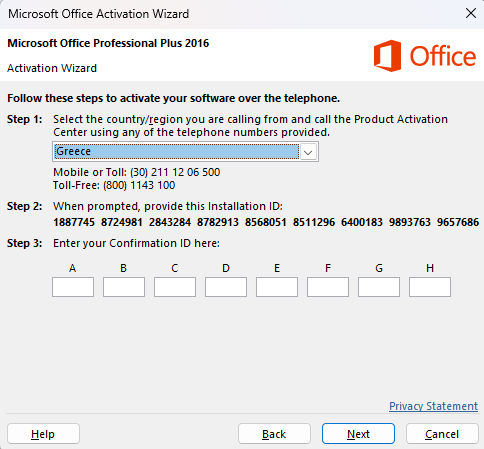Focus Confirmation ID field A
Image resolution: width=484 pixels, height=449 pixels.
point(73,287)
